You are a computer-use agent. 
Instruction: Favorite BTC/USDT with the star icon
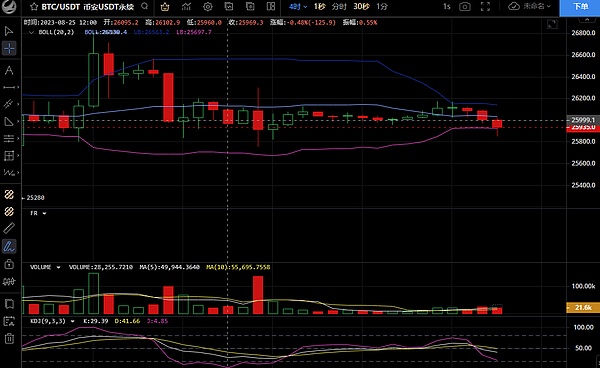tap(34, 7)
